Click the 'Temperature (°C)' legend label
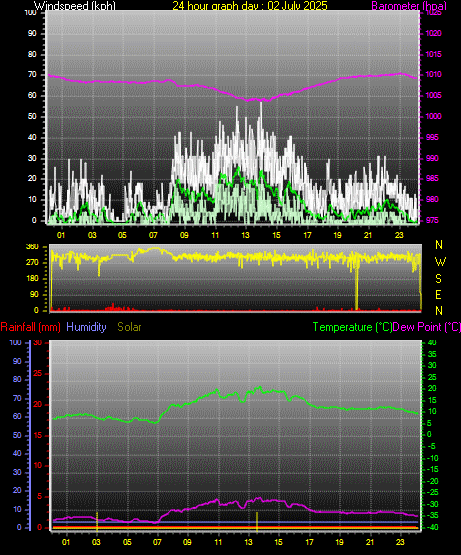 (352, 327)
